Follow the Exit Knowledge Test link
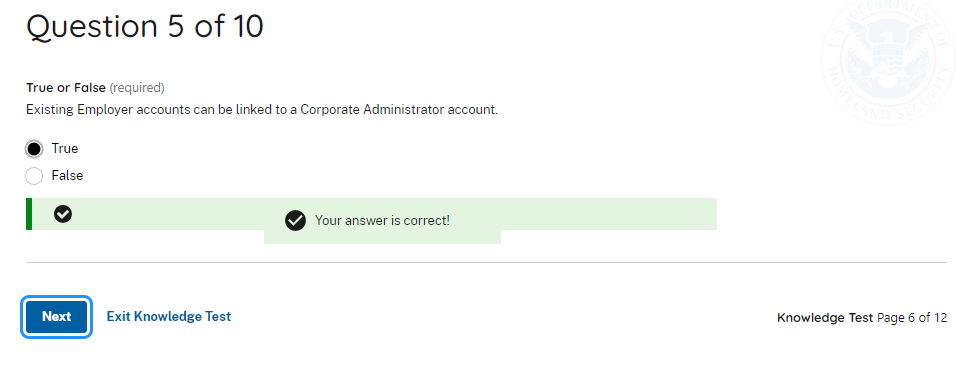 [x=169, y=316]
